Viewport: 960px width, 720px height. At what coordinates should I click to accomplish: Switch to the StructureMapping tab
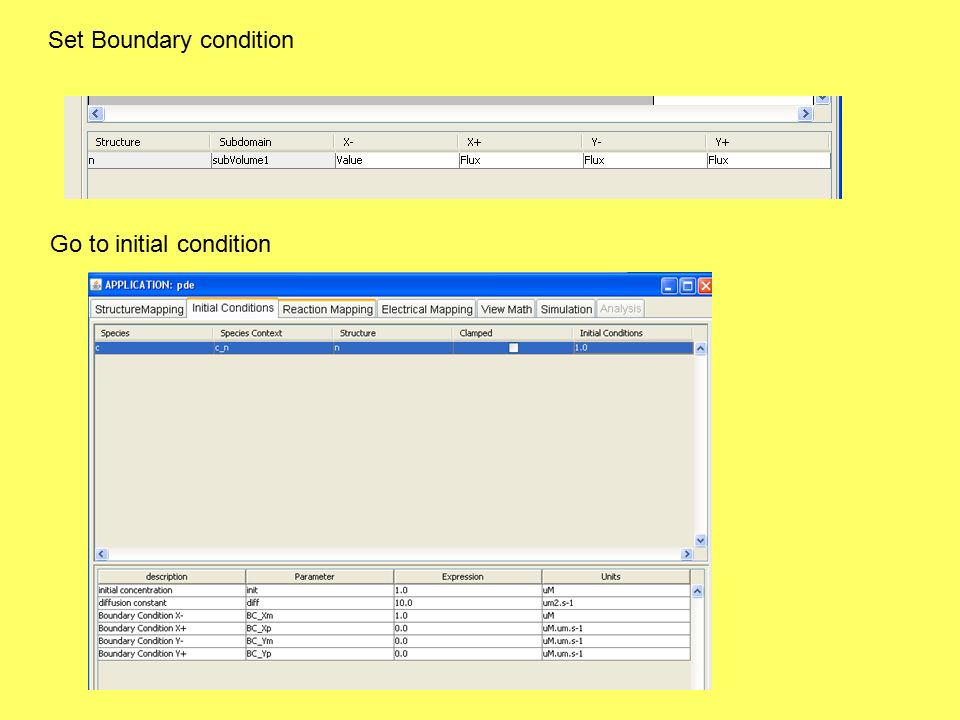click(139, 309)
